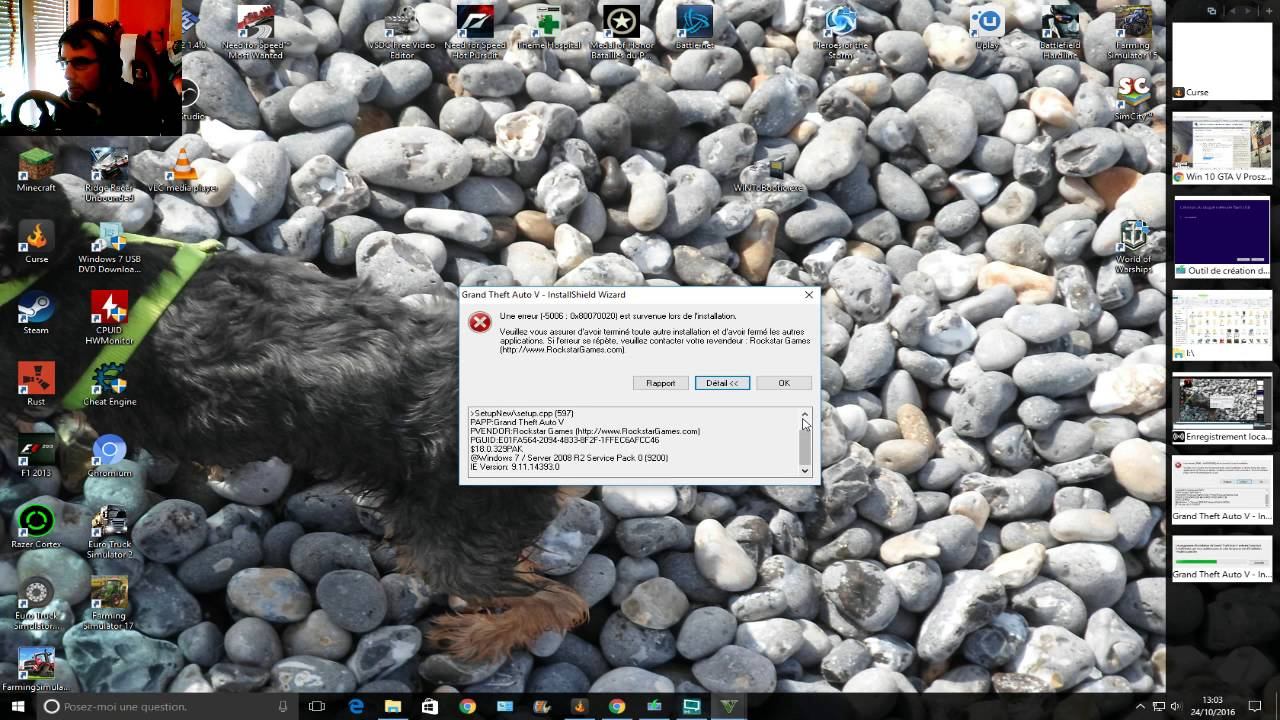1280x720 pixels.
Task: Open Cheat Engine desktop shortcut
Action: (x=109, y=385)
